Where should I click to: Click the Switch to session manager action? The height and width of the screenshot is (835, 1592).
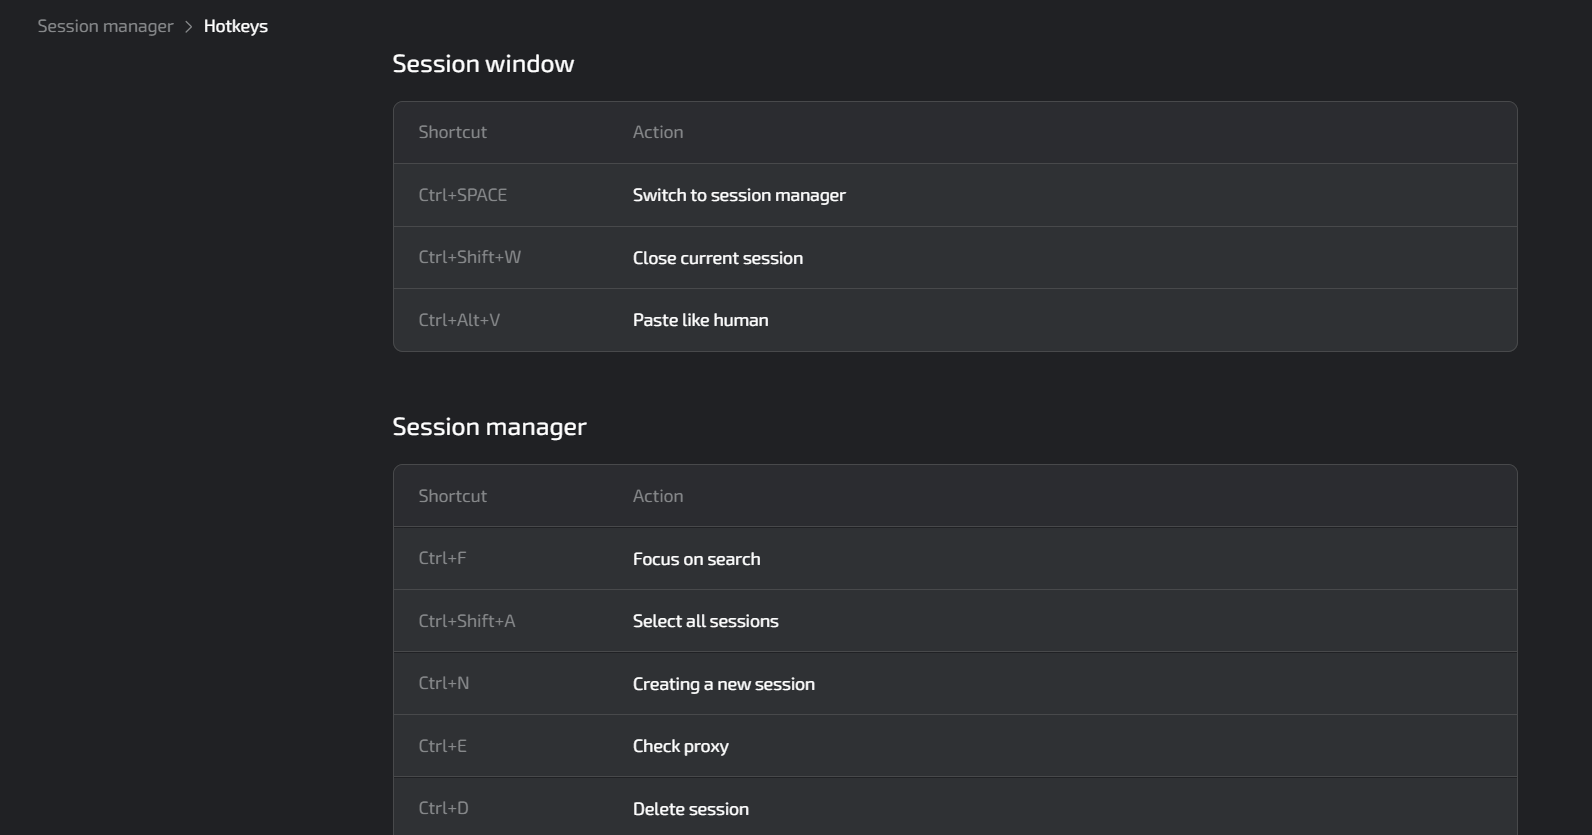pyautogui.click(x=739, y=194)
